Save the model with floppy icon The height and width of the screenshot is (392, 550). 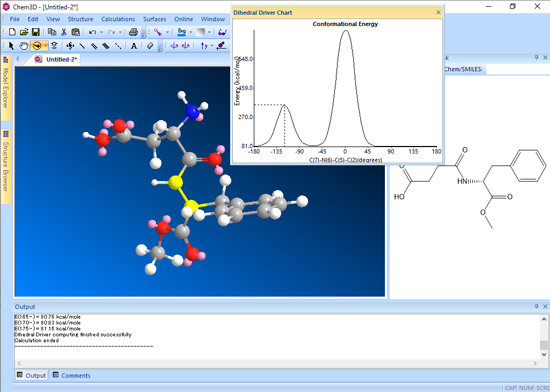35,32
